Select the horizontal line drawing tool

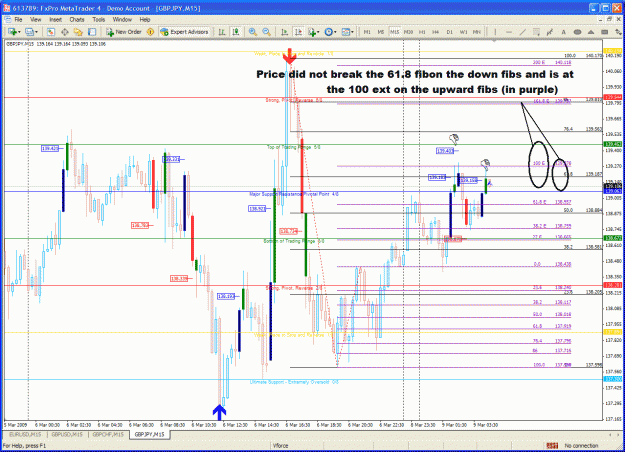click(509, 32)
